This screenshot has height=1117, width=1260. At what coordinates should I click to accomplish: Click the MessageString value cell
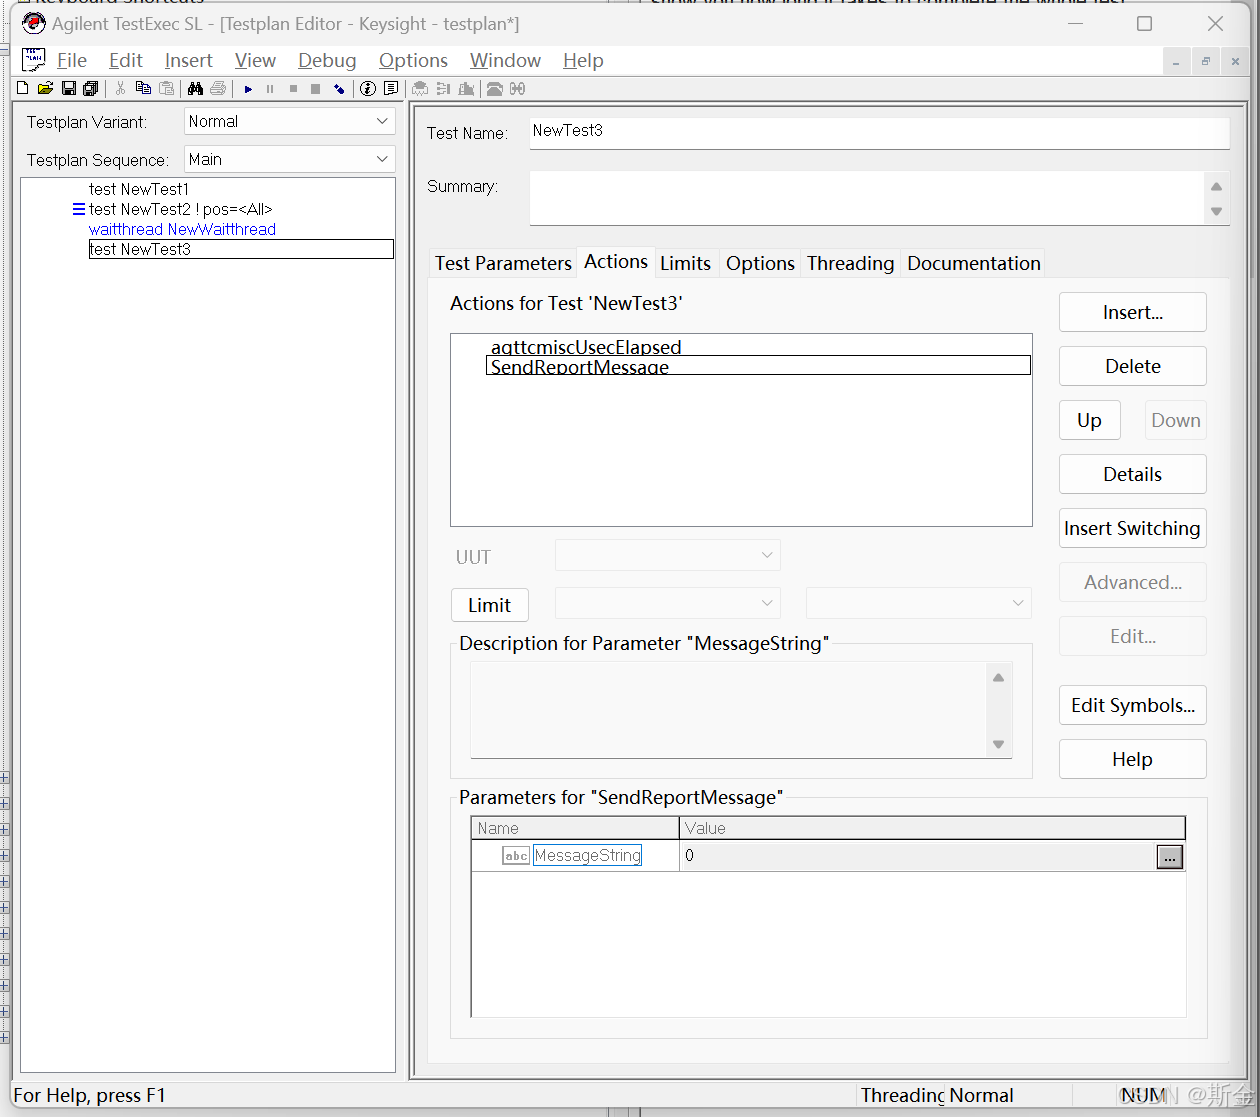pyautogui.click(x=918, y=856)
